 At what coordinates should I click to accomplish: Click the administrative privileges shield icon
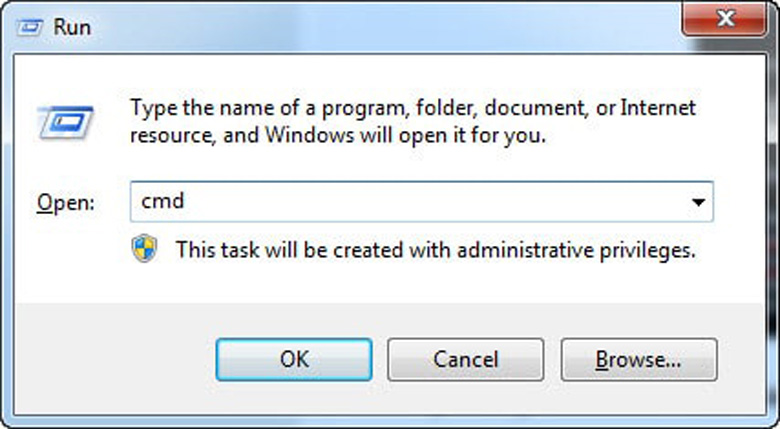pos(145,249)
